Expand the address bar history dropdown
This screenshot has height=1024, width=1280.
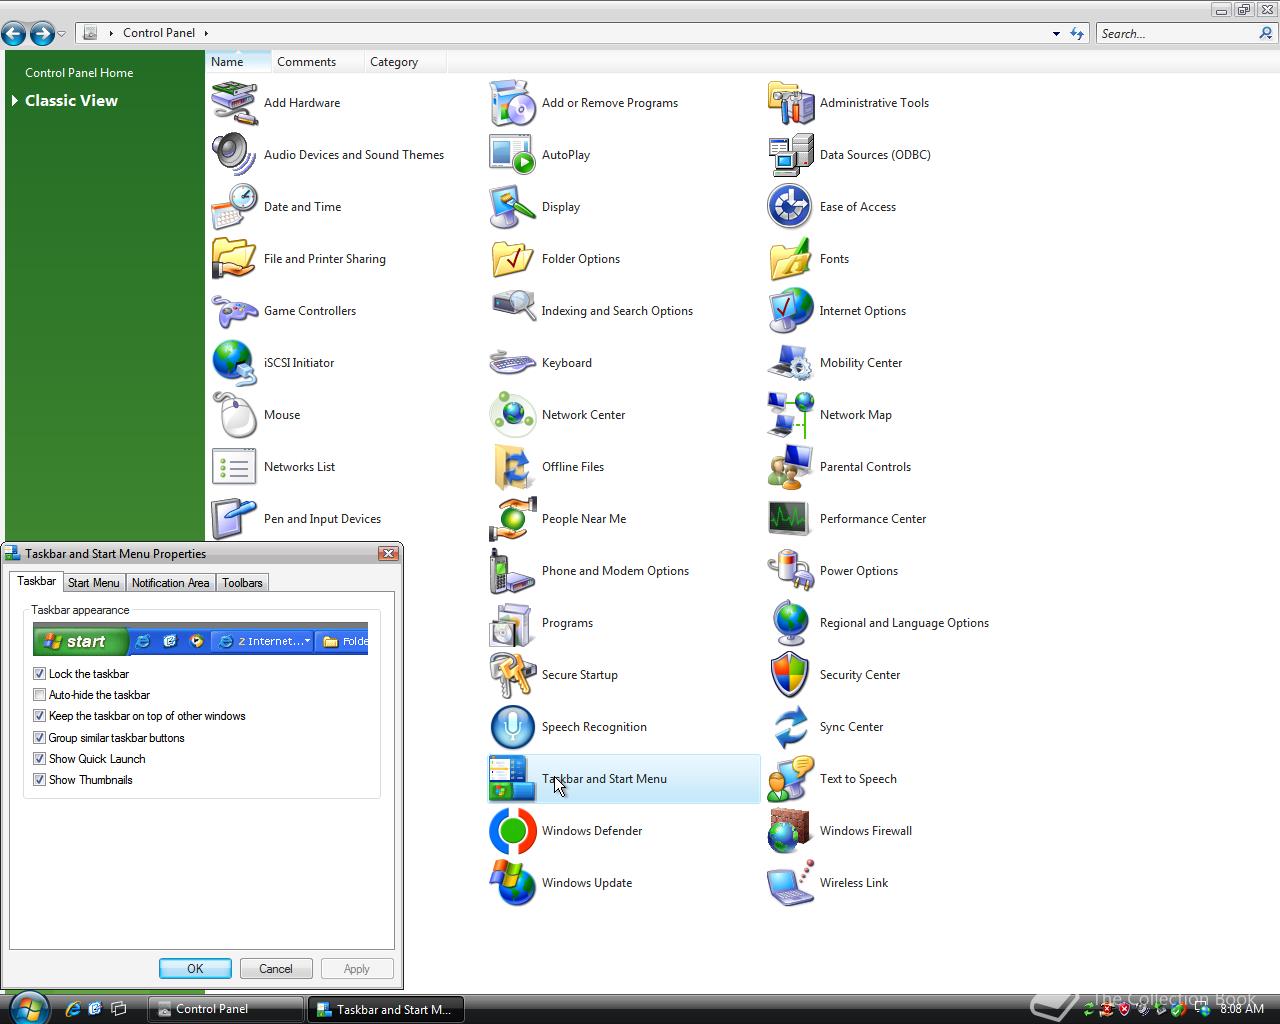tap(1056, 34)
